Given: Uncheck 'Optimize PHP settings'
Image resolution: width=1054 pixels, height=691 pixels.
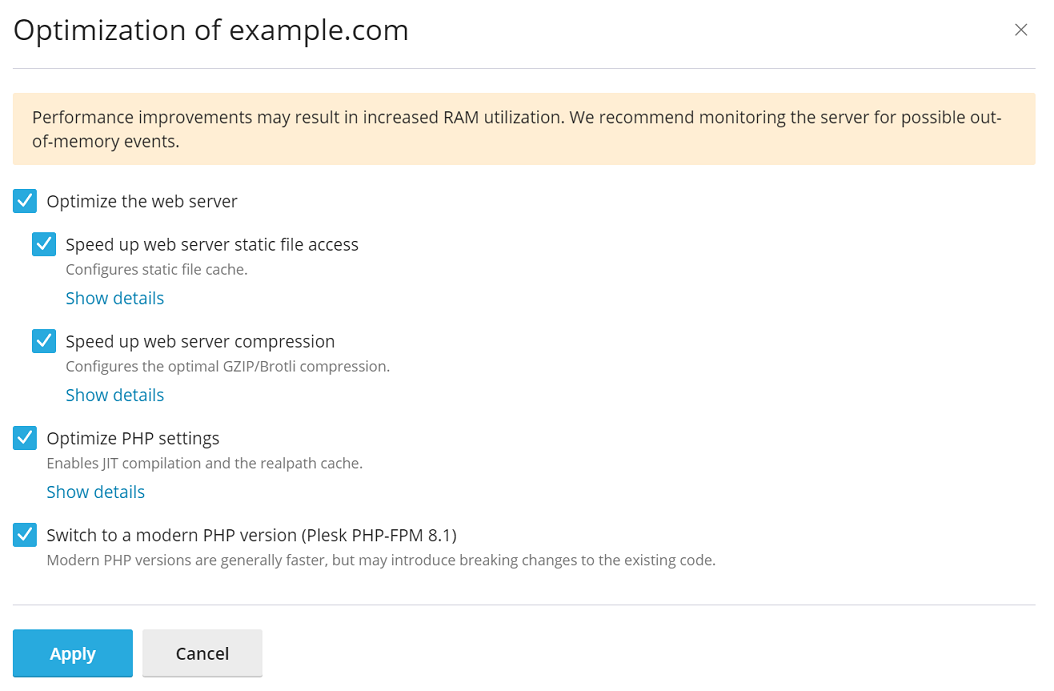Looking at the screenshot, I should (x=24, y=438).
